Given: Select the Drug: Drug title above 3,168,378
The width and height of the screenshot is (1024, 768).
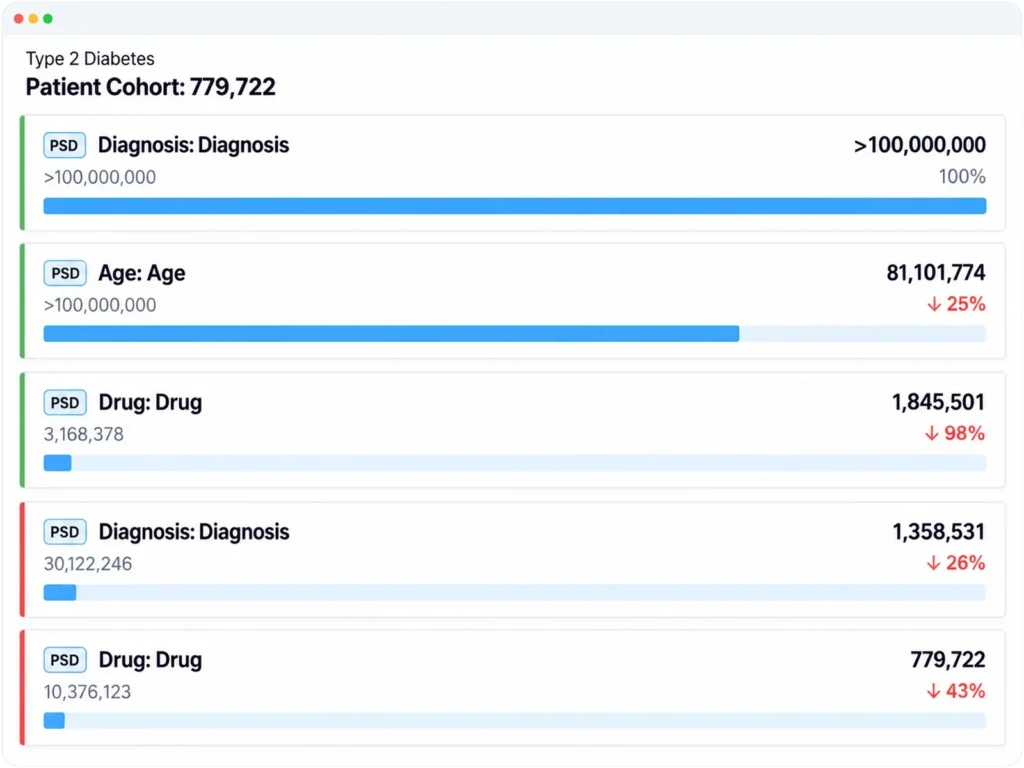Looking at the screenshot, I should click(150, 402).
